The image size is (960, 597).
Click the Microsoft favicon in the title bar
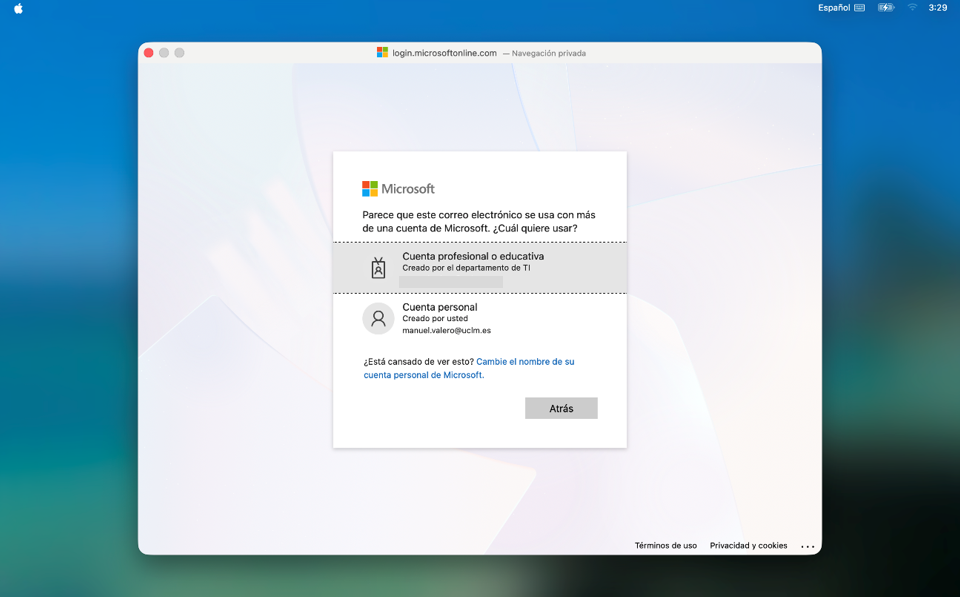pyautogui.click(x=382, y=53)
